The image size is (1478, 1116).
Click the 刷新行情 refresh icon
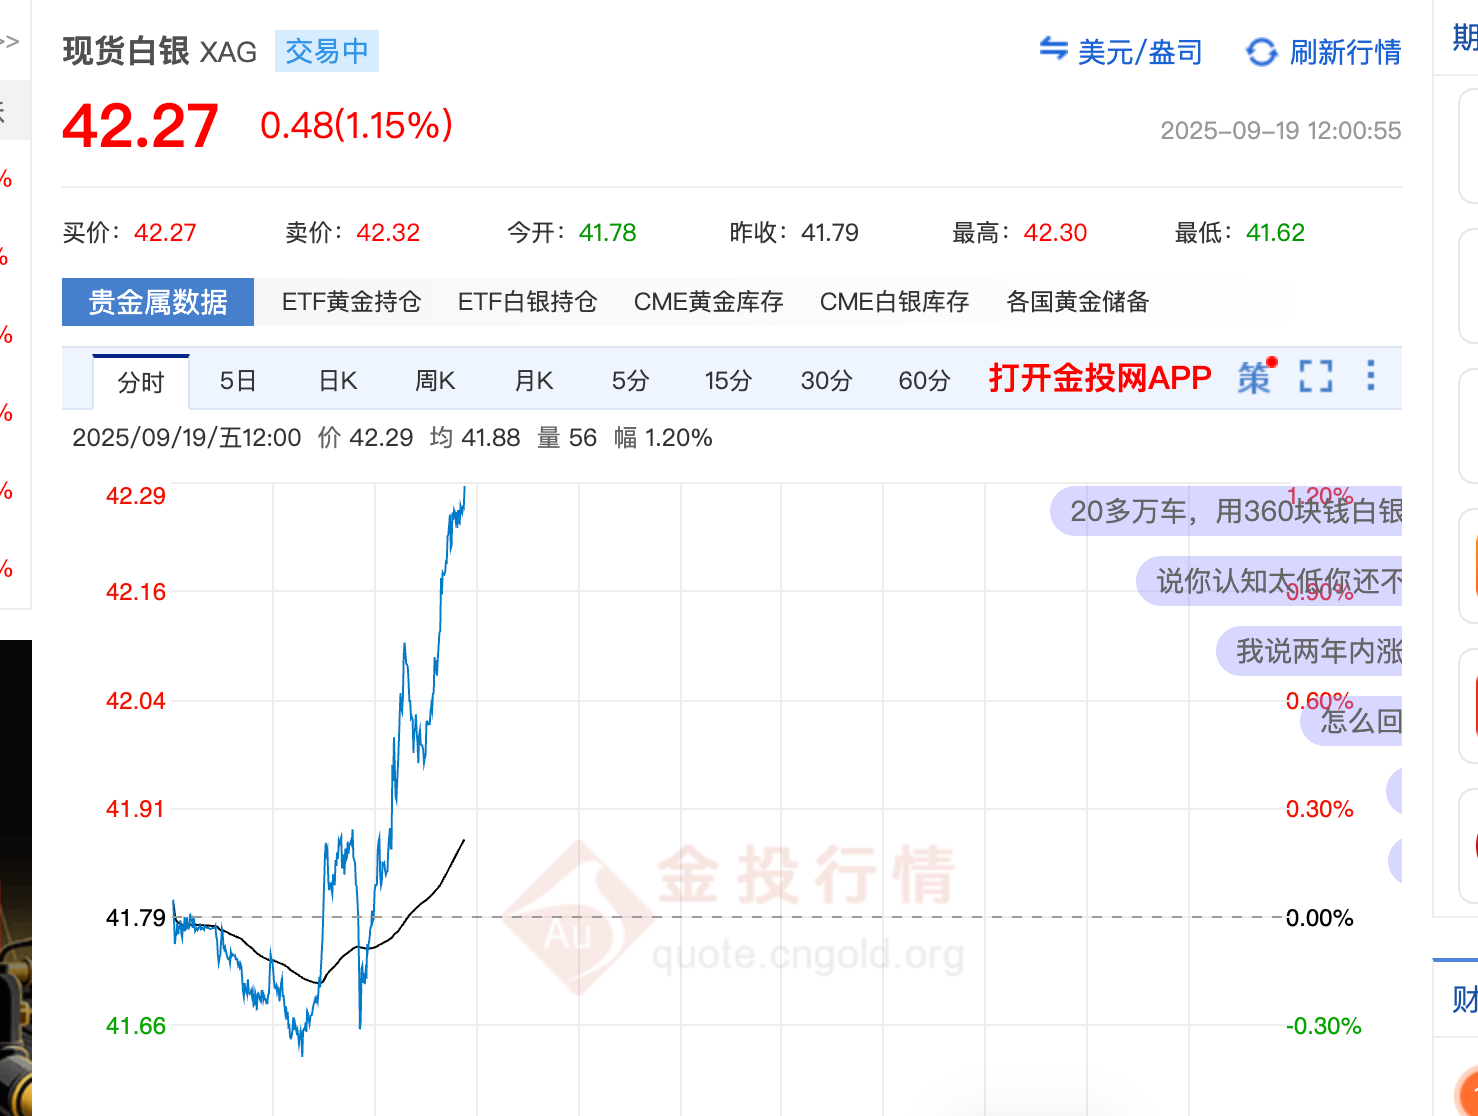1261,52
